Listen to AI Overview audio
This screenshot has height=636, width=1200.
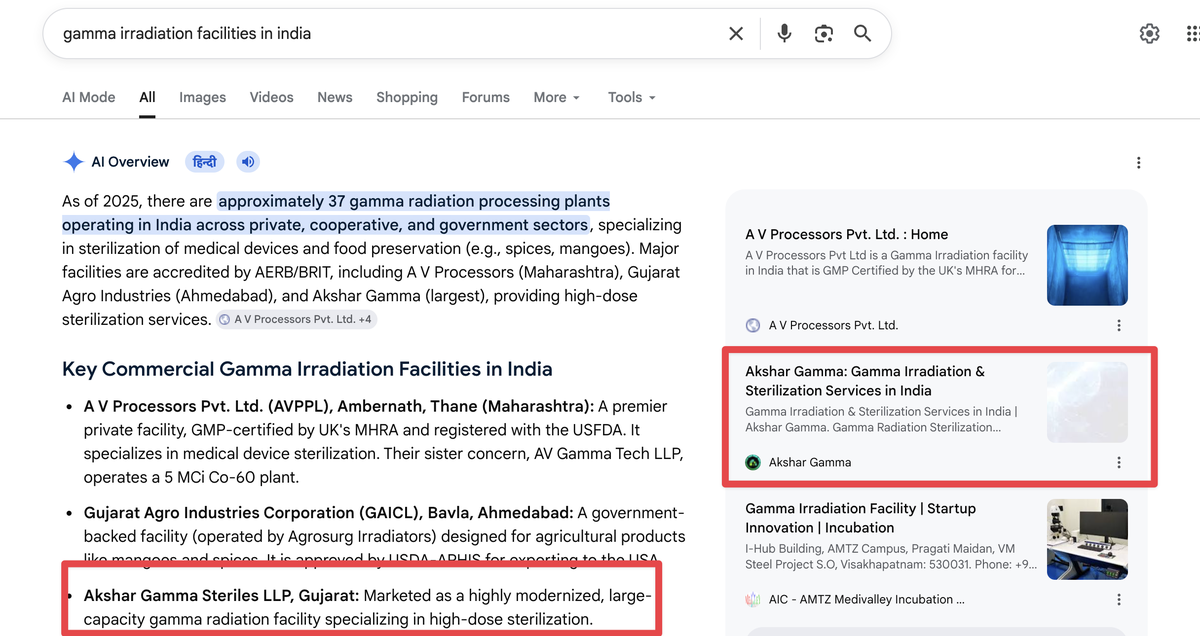tap(248, 162)
